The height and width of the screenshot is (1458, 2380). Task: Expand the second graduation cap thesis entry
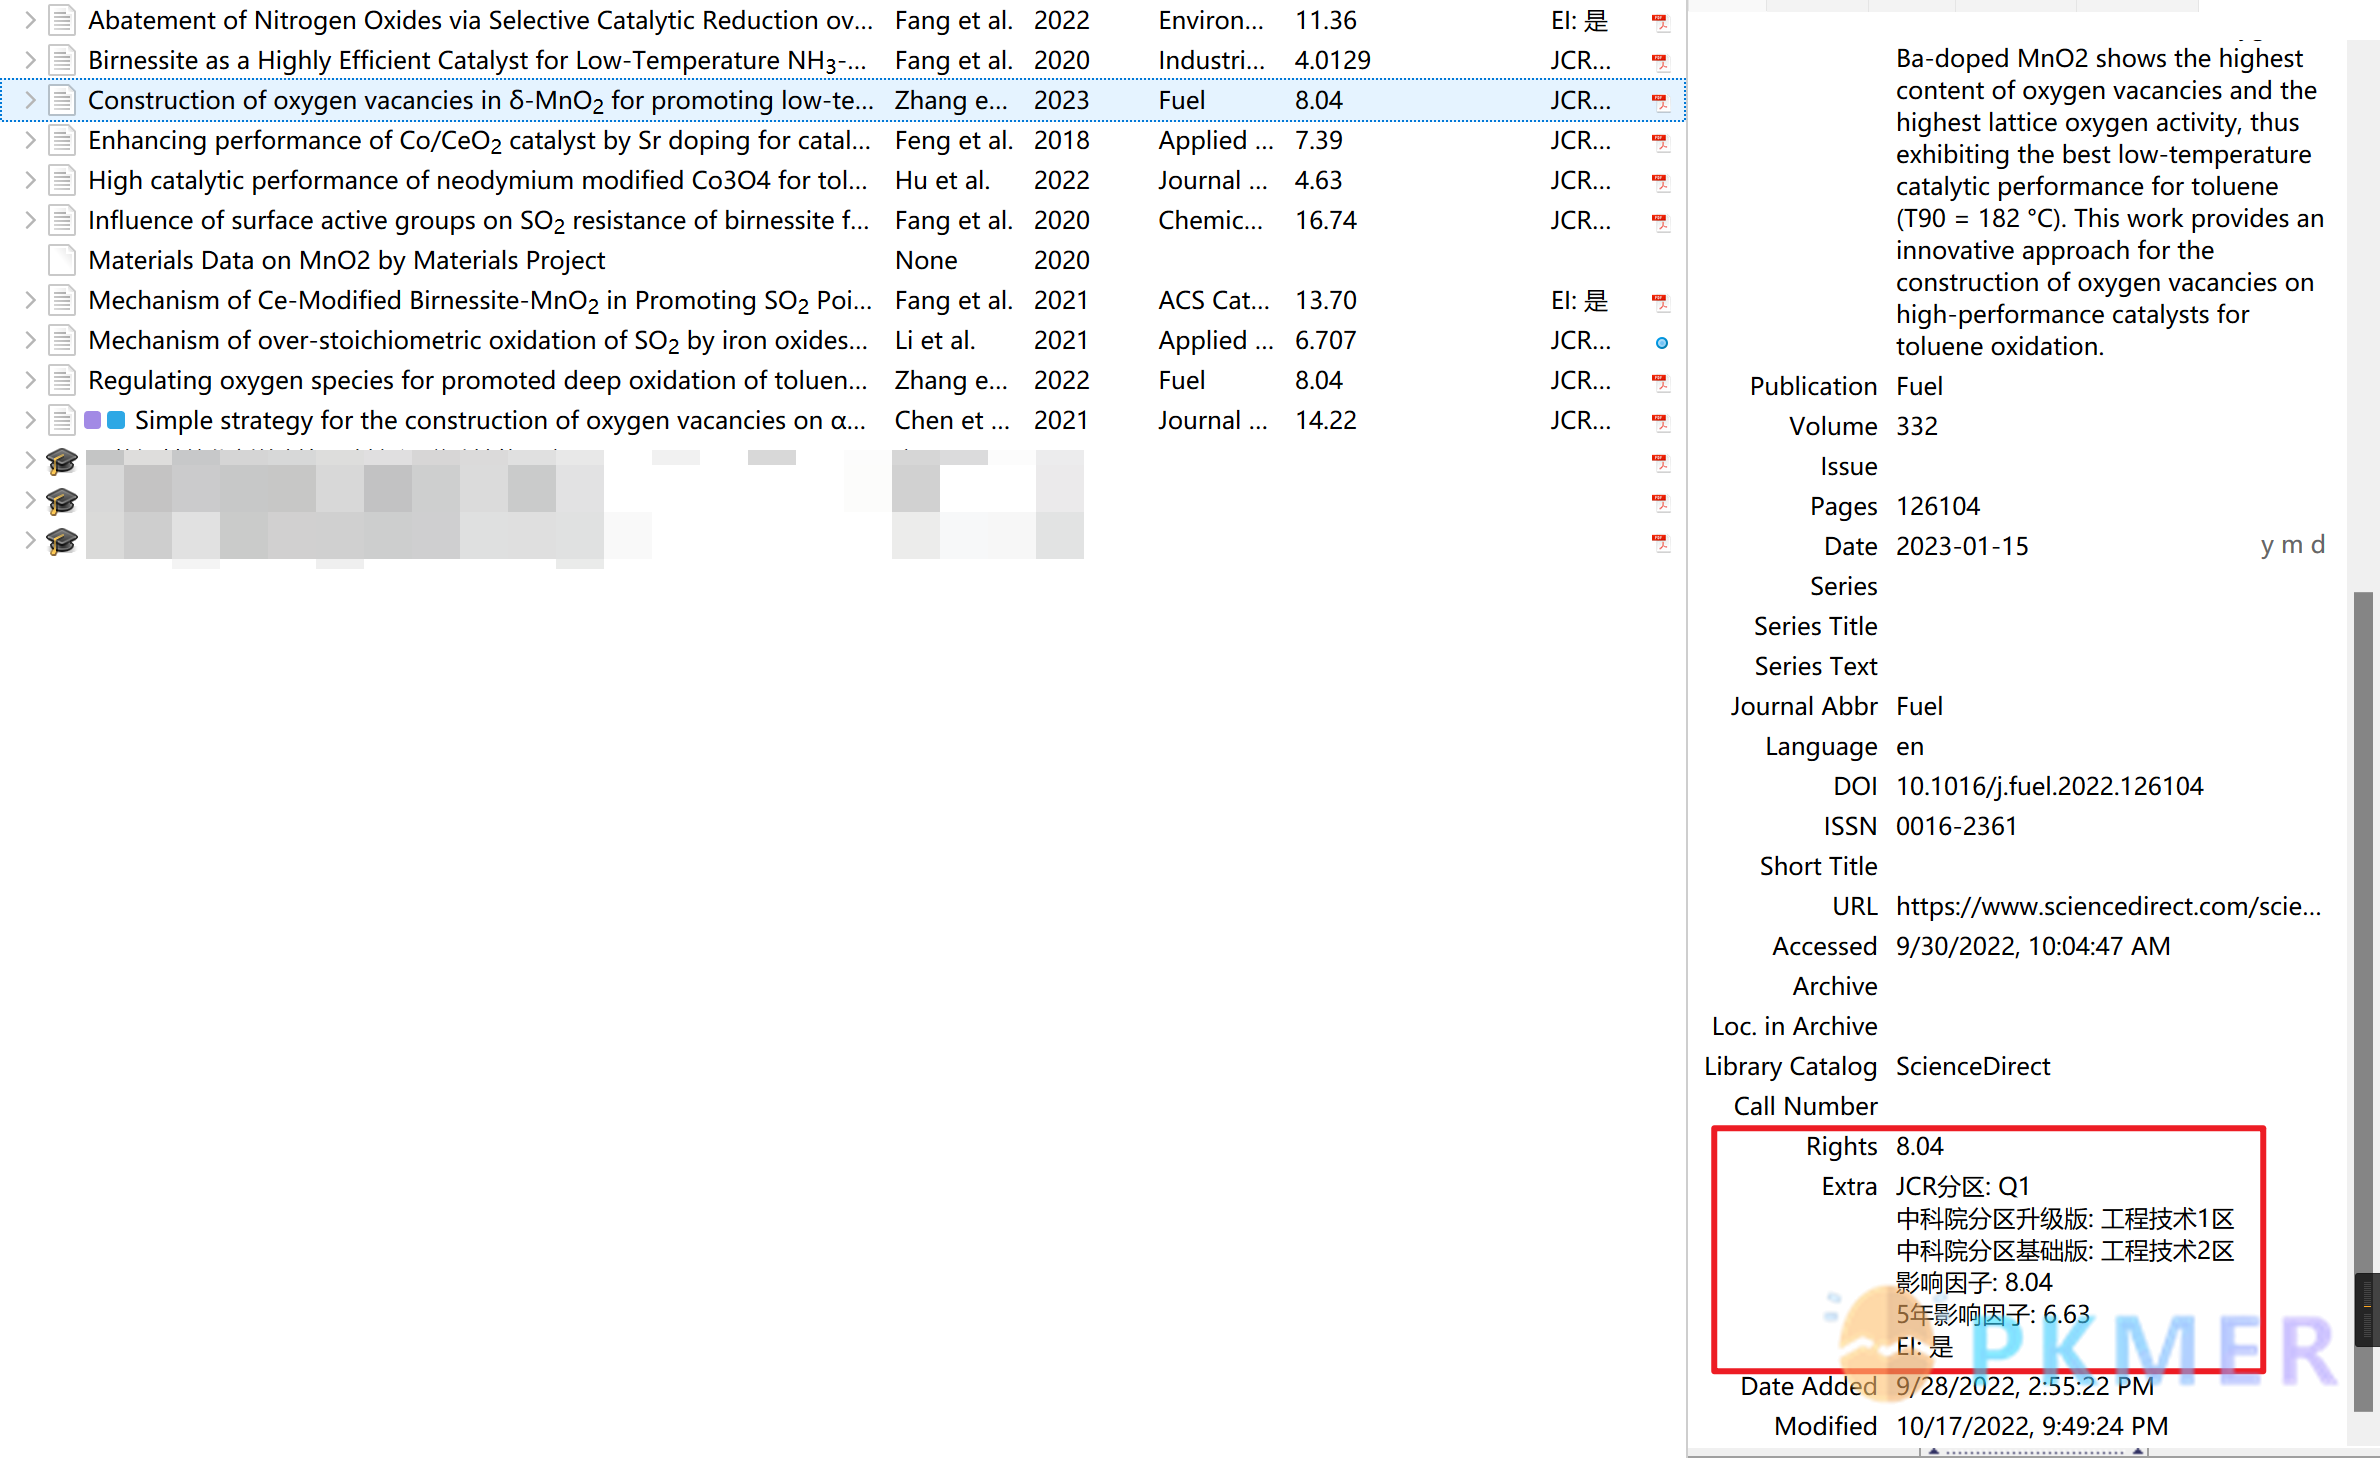[30, 500]
